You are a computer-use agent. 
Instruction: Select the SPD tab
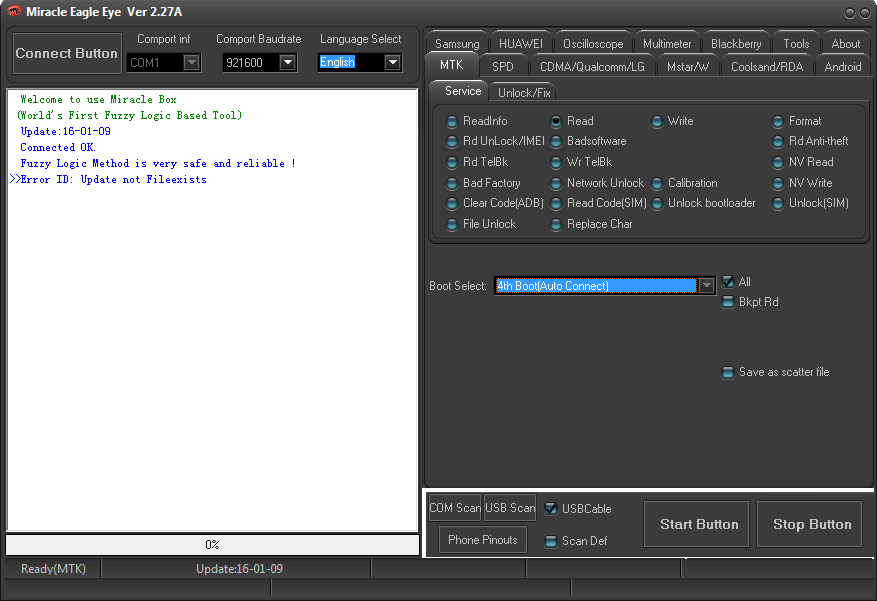click(503, 67)
